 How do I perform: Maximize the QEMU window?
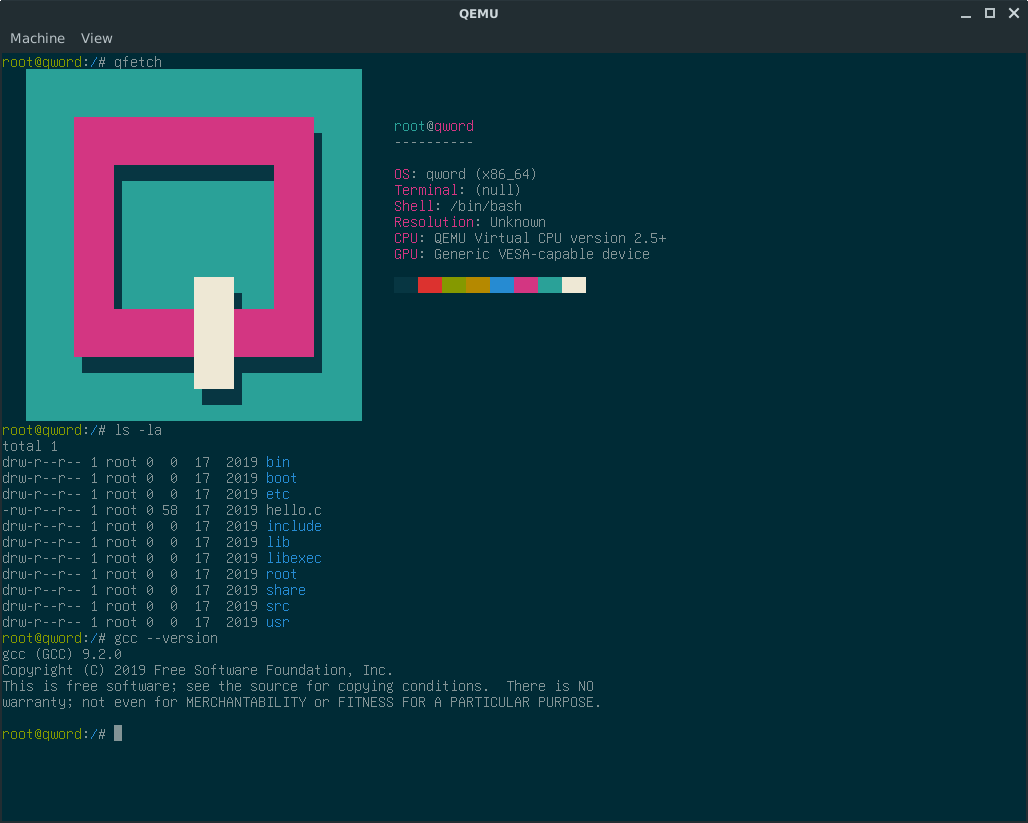tap(990, 13)
